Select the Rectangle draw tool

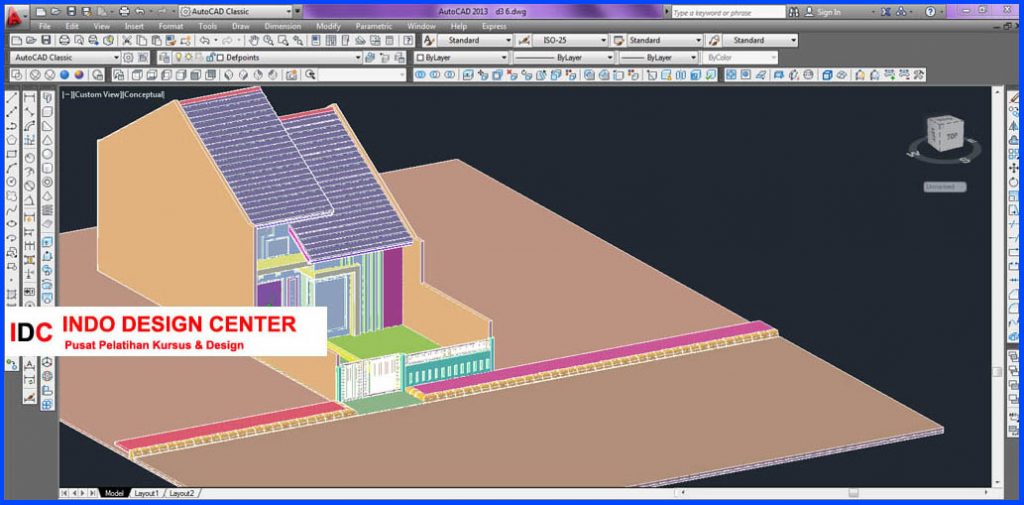click(12, 154)
